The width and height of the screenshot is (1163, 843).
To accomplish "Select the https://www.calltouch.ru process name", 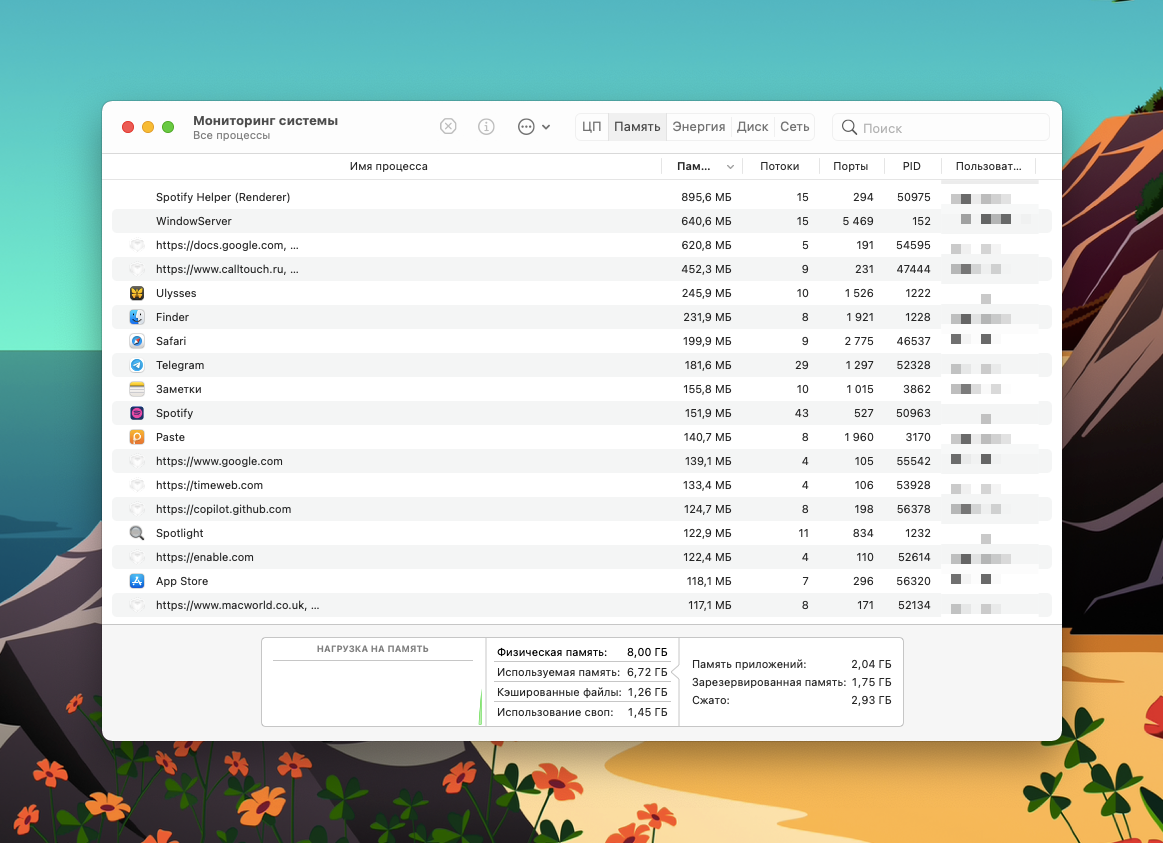I will pyautogui.click(x=227, y=269).
